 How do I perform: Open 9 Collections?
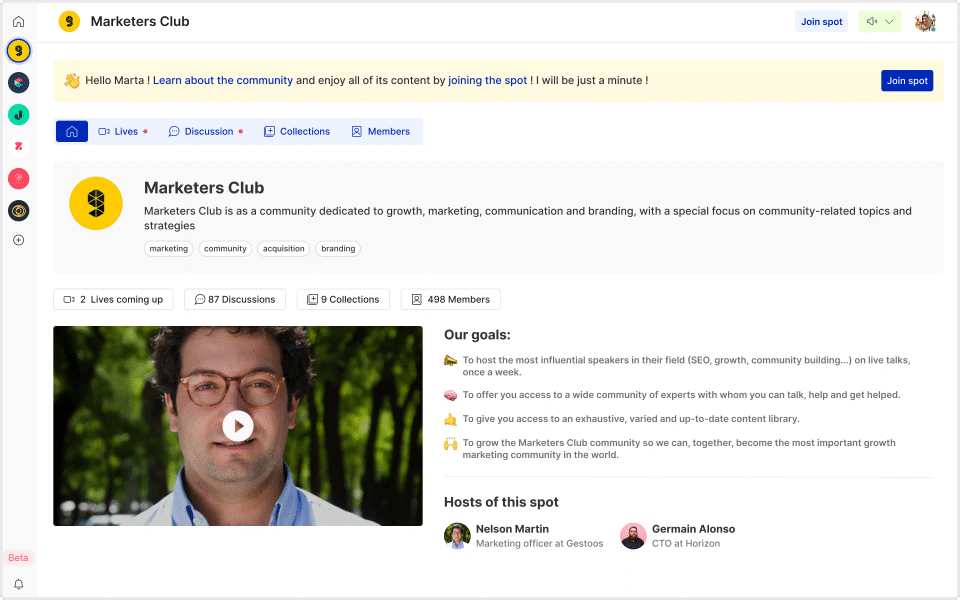[343, 299]
